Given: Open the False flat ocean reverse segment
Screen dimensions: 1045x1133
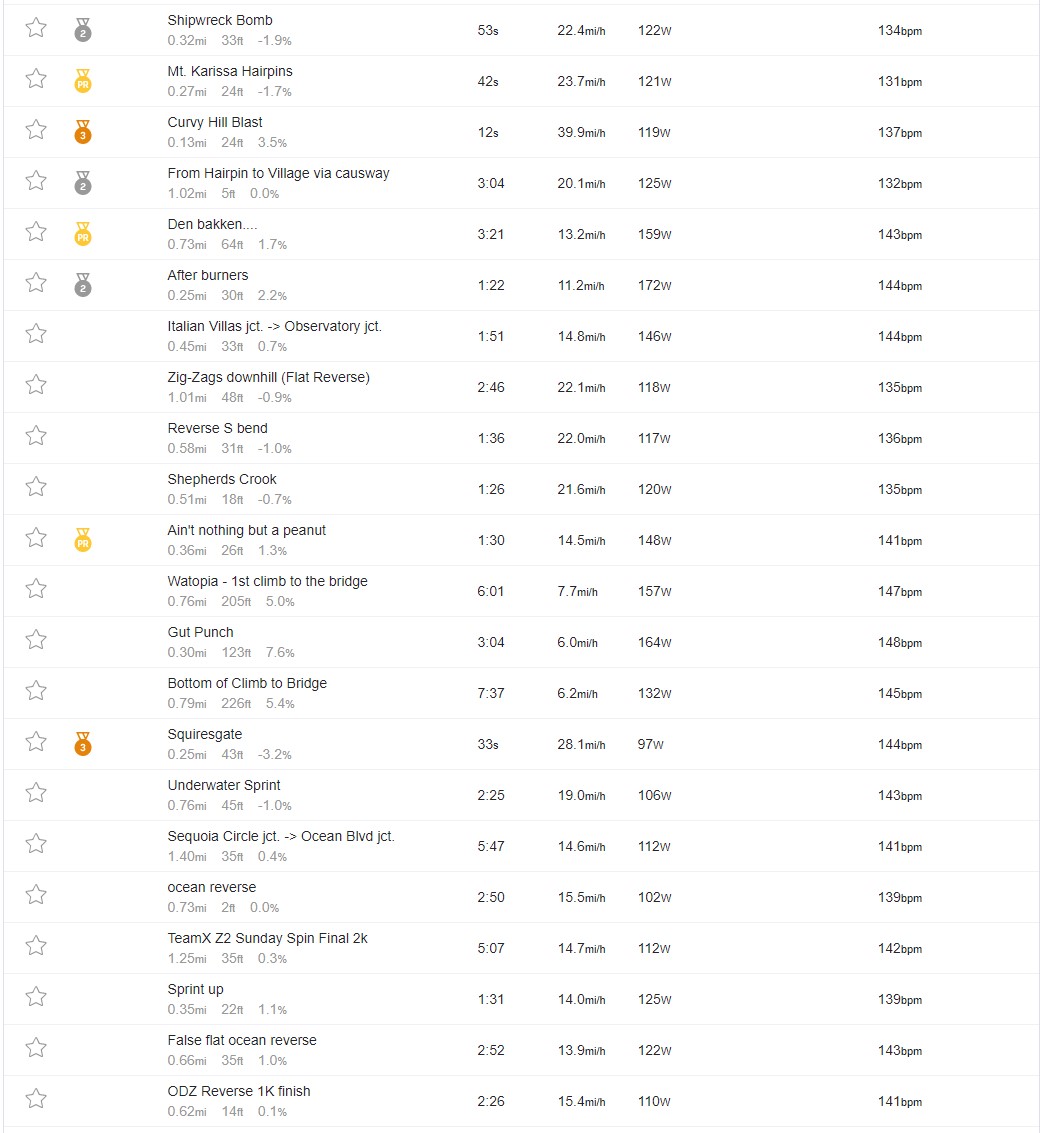Looking at the screenshot, I should [x=241, y=1040].
